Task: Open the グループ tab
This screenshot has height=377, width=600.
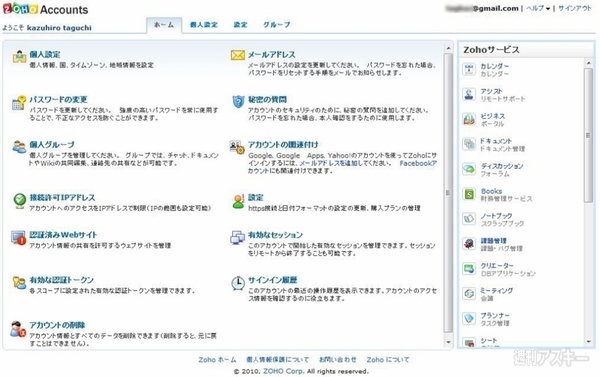Action: 276,25
